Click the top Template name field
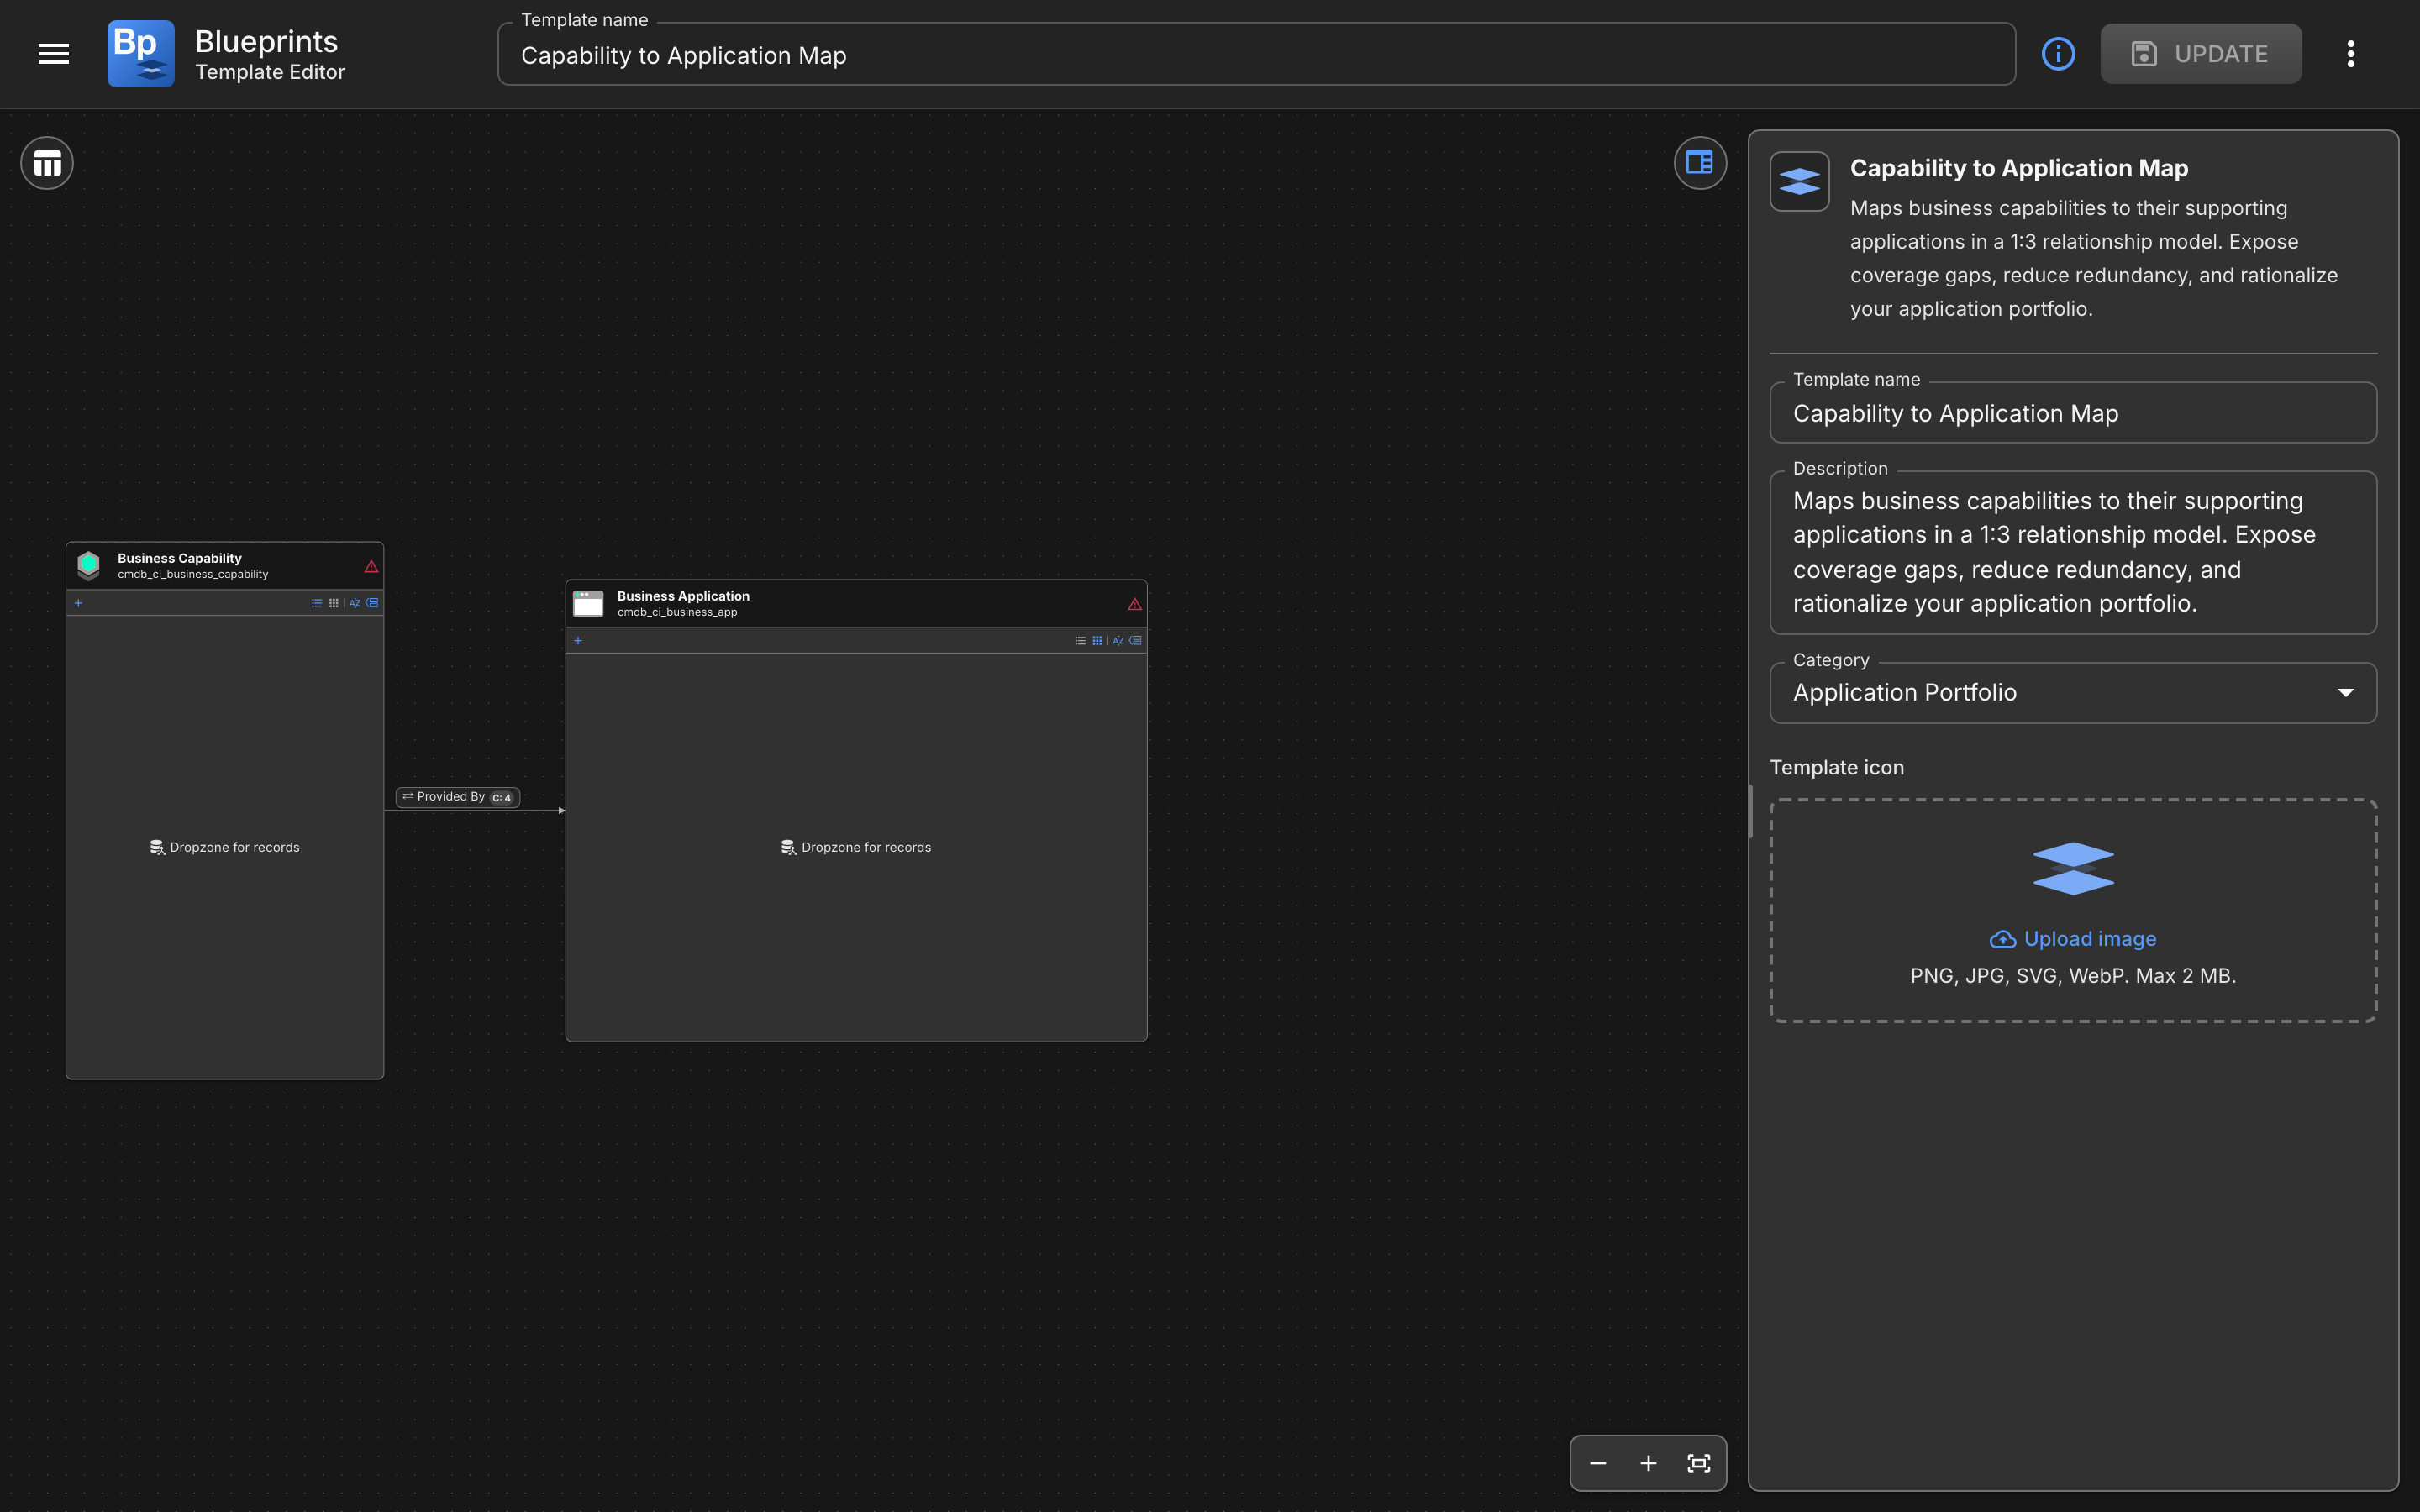The height and width of the screenshot is (1512, 2420). point(1256,55)
